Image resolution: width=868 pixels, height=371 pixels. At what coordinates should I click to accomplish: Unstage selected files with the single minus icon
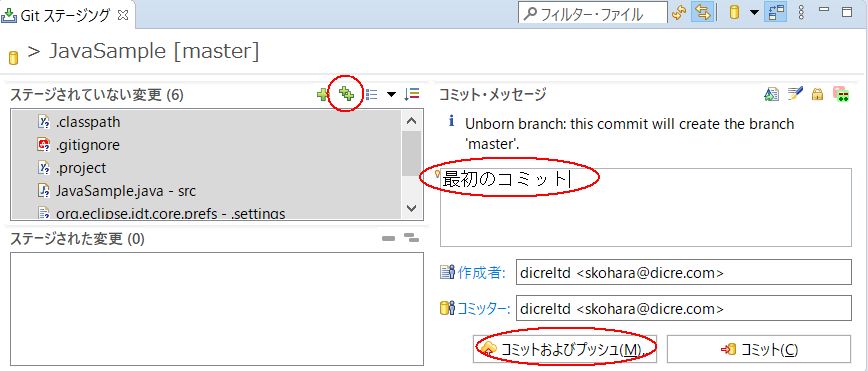pos(389,239)
